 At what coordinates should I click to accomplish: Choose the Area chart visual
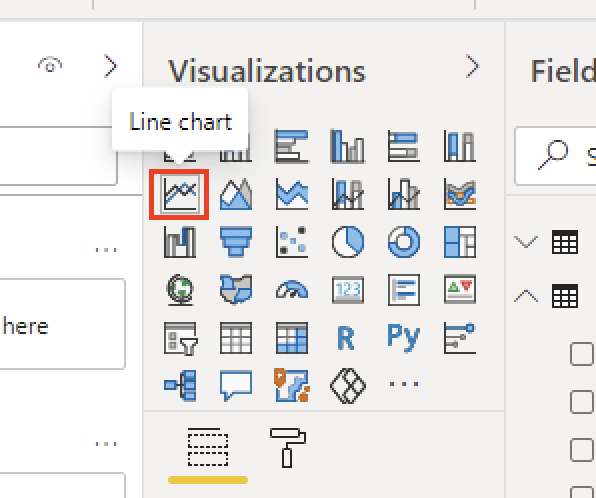(236, 194)
